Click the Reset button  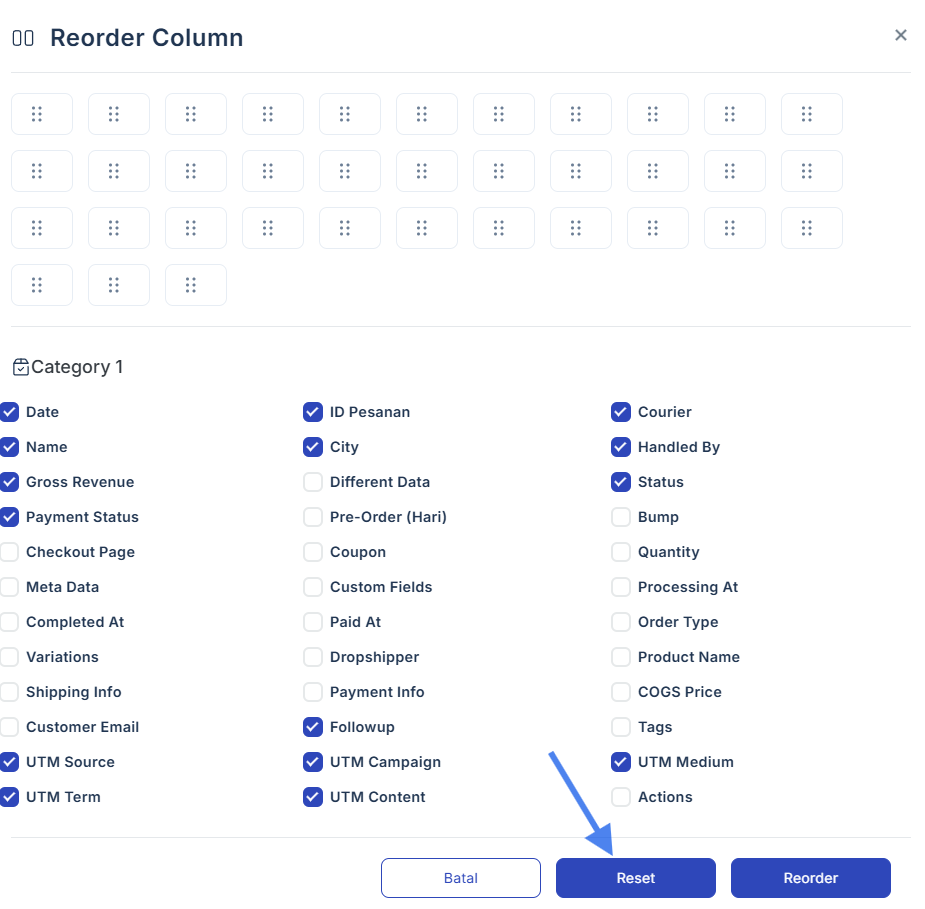tap(636, 878)
